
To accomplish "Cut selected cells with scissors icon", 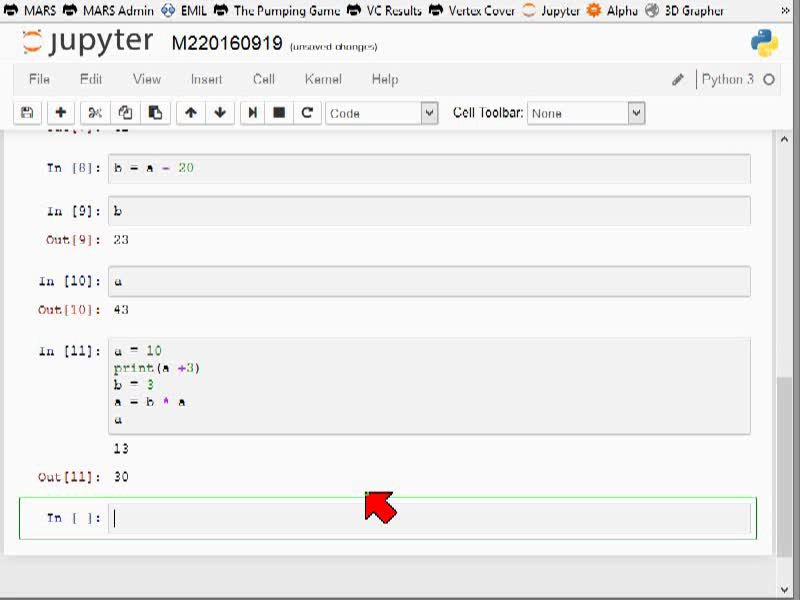I will pos(95,113).
